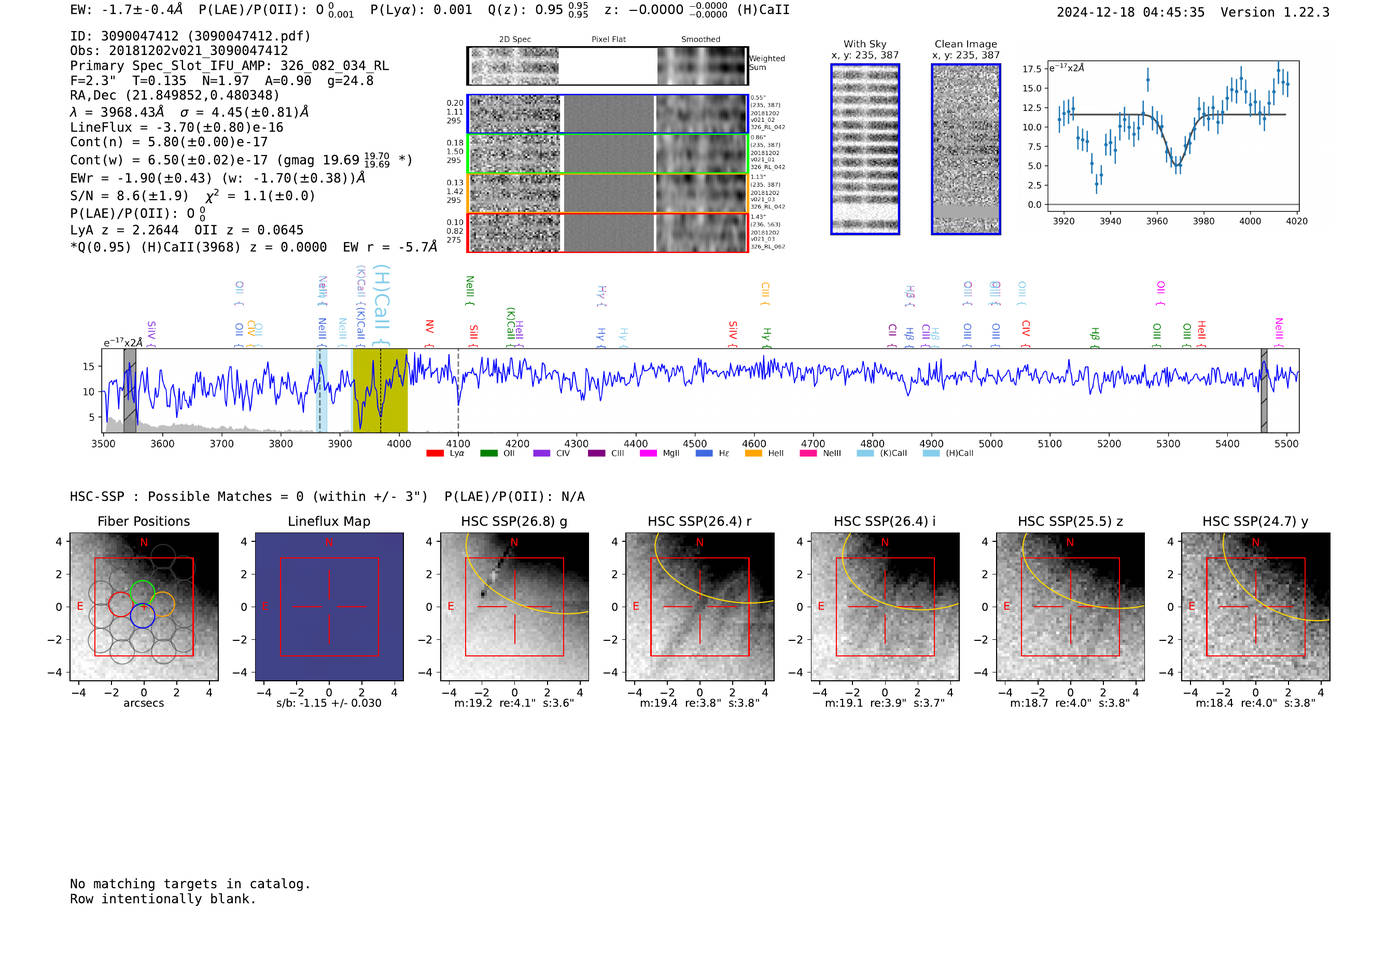Click the light blue band near 3870 Å
1400x953 pixels.
point(322,390)
